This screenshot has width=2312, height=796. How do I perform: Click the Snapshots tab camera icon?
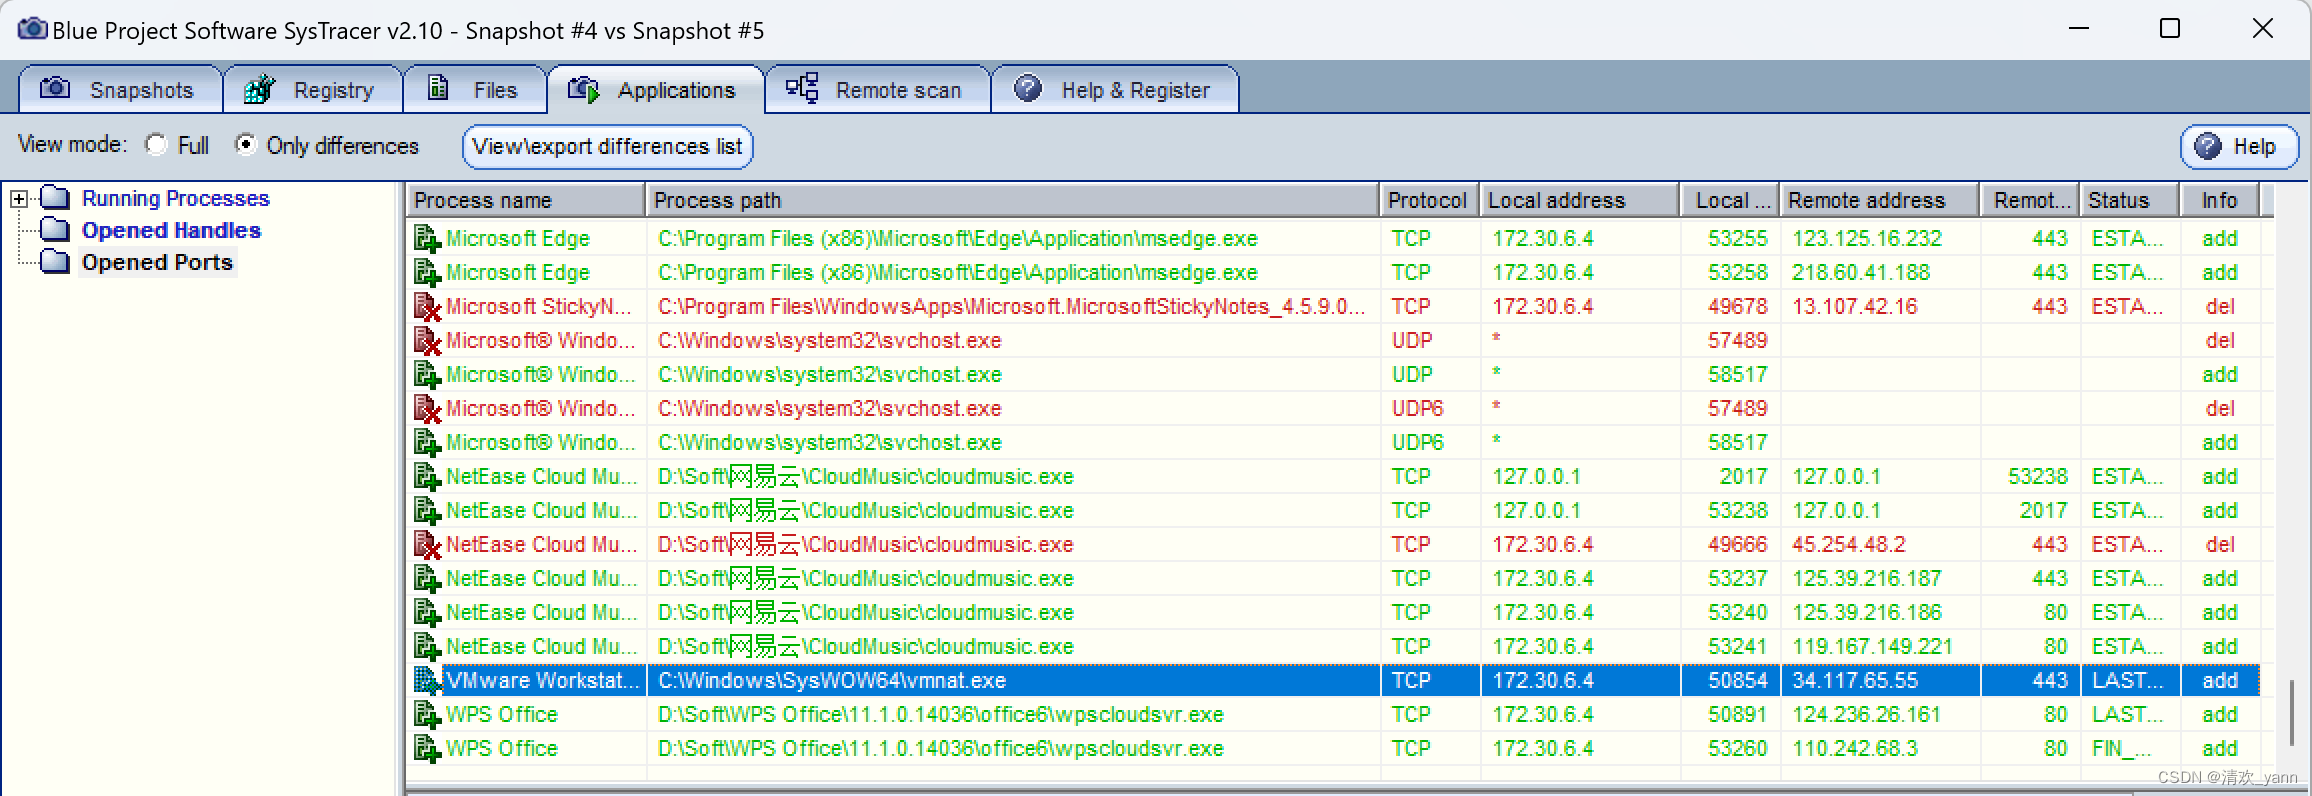pyautogui.click(x=55, y=88)
